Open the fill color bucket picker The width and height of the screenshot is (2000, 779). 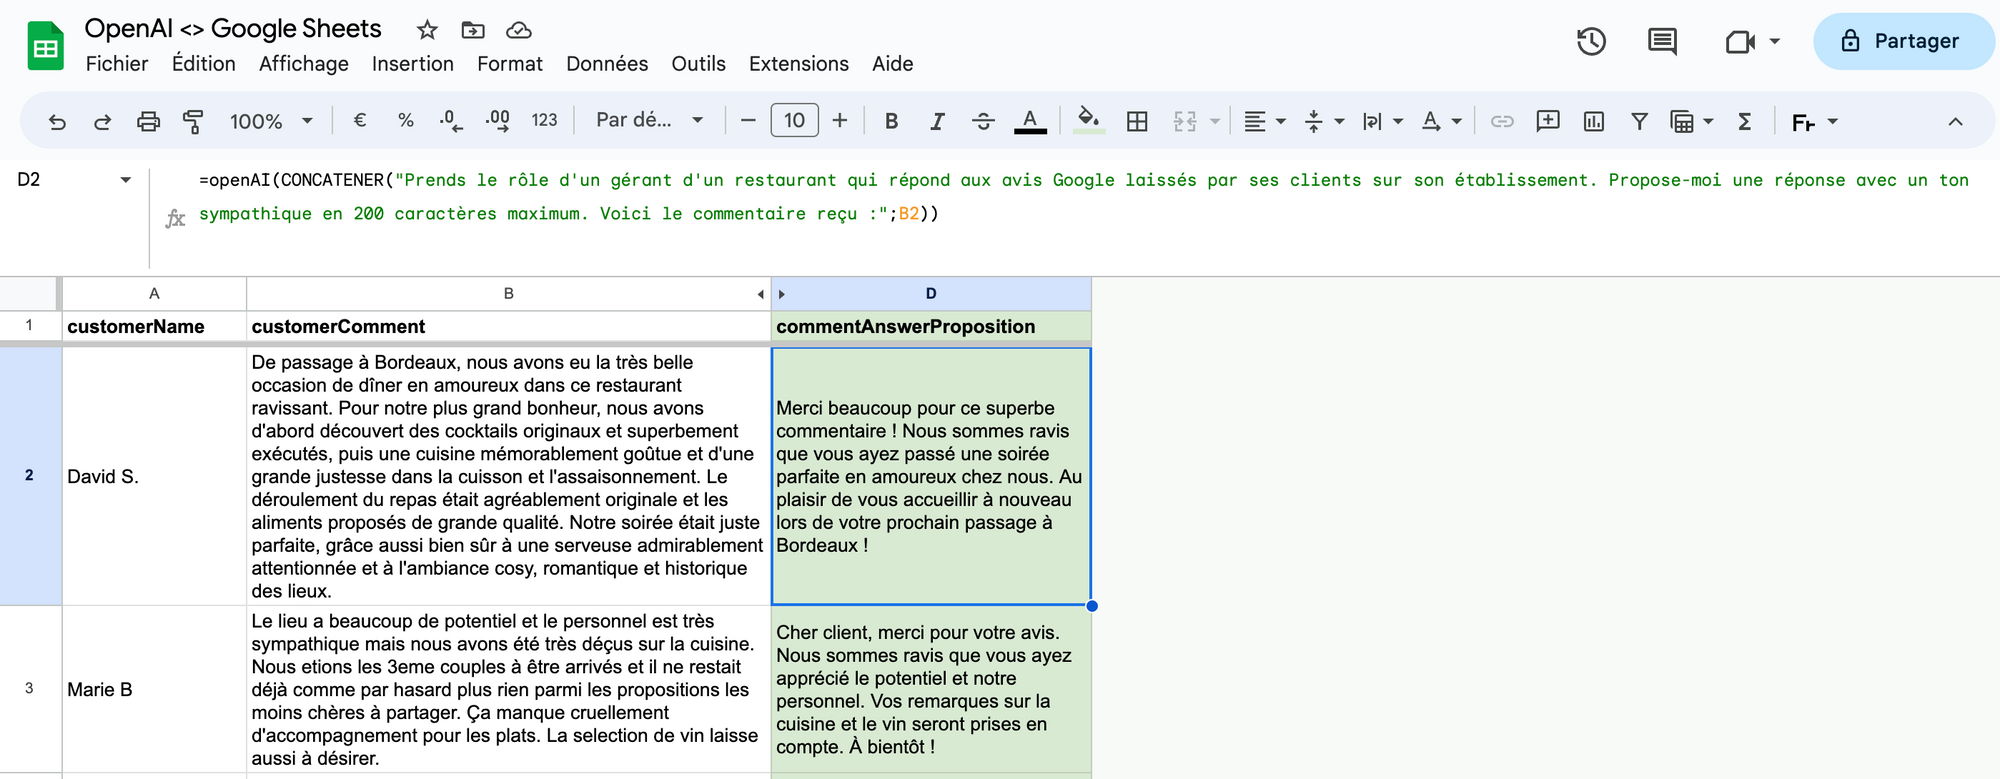coord(1088,121)
